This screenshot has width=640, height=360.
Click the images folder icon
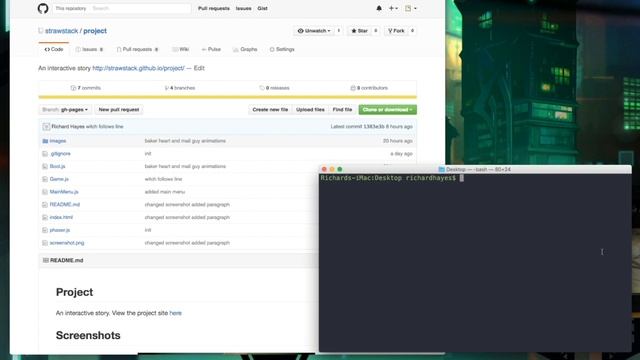click(45, 141)
